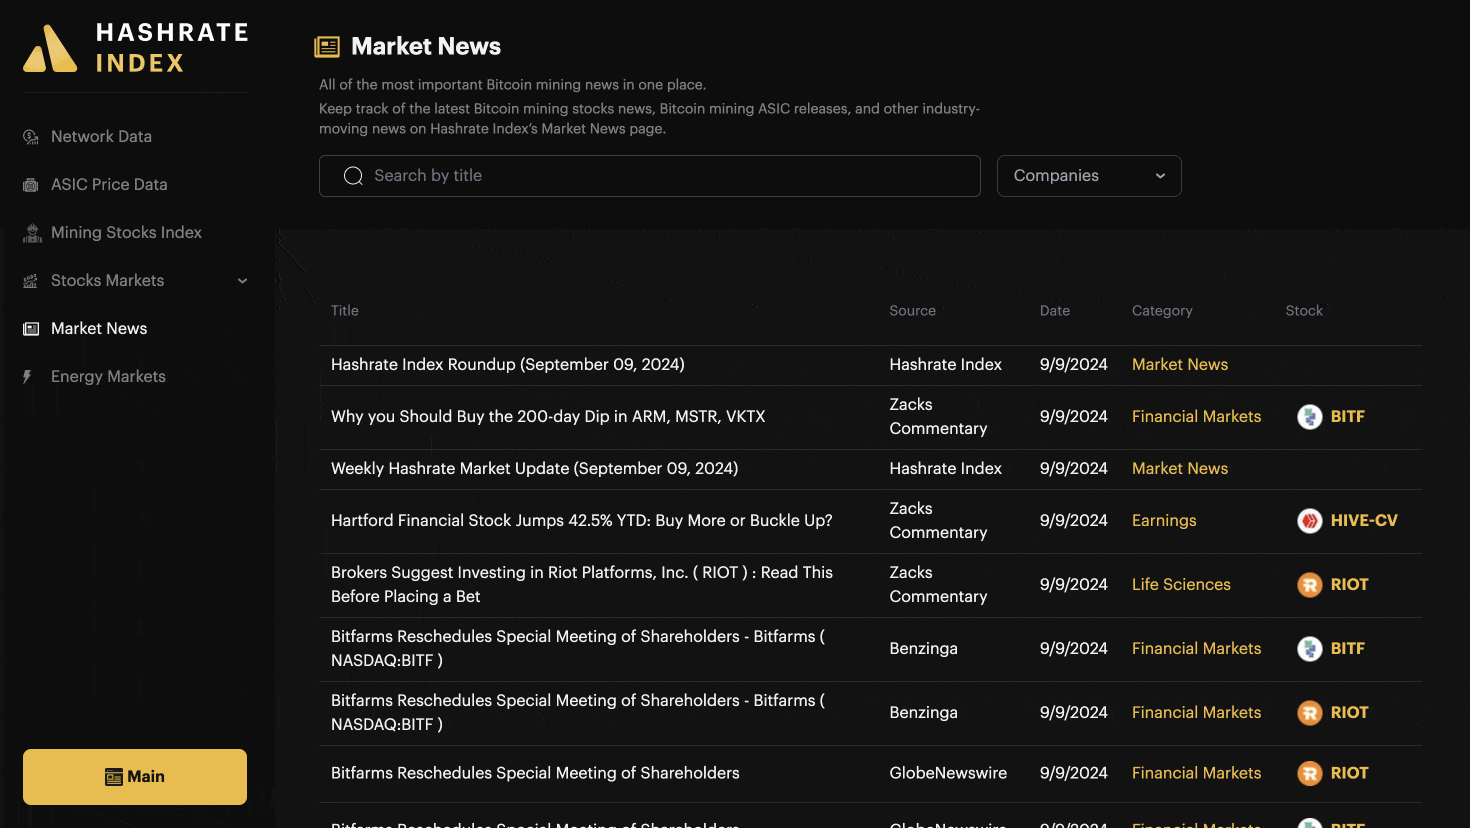Click Hashrate Index source in the Roundup row
1470x828 pixels.
[946, 365]
